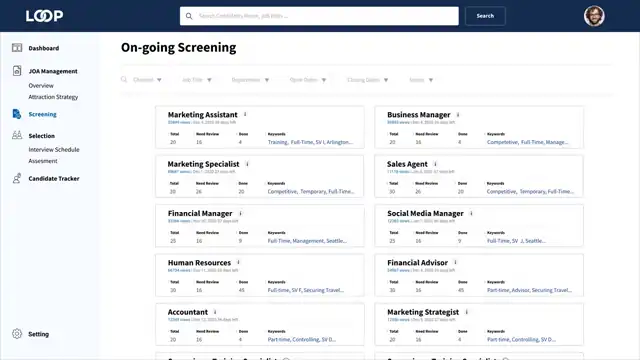Open Setting in the sidebar
640x360 pixels.
(x=38, y=334)
